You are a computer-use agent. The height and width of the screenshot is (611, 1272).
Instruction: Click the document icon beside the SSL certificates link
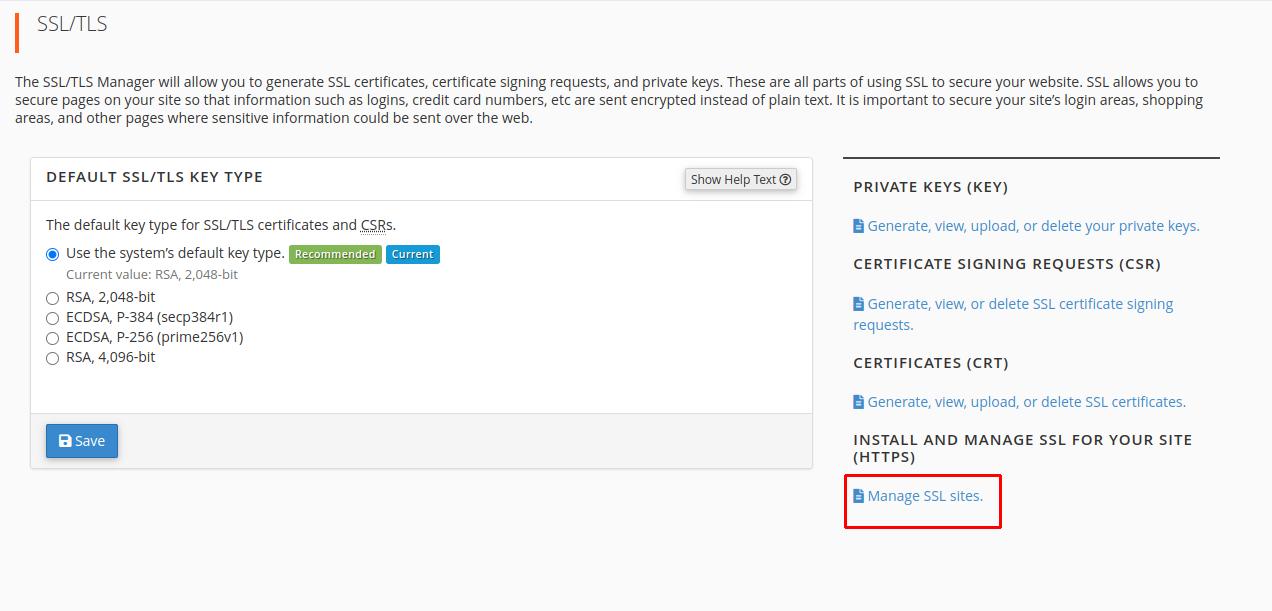pyautogui.click(x=858, y=402)
